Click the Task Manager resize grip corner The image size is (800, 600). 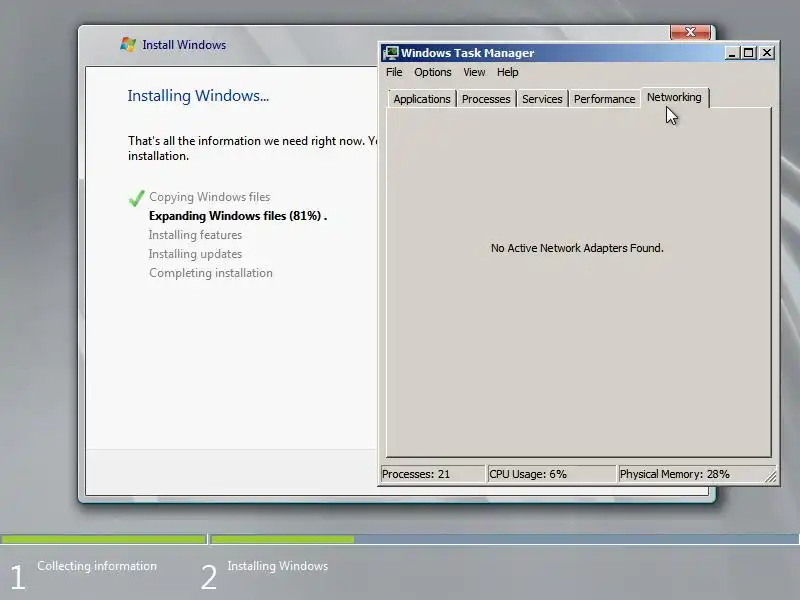771,477
